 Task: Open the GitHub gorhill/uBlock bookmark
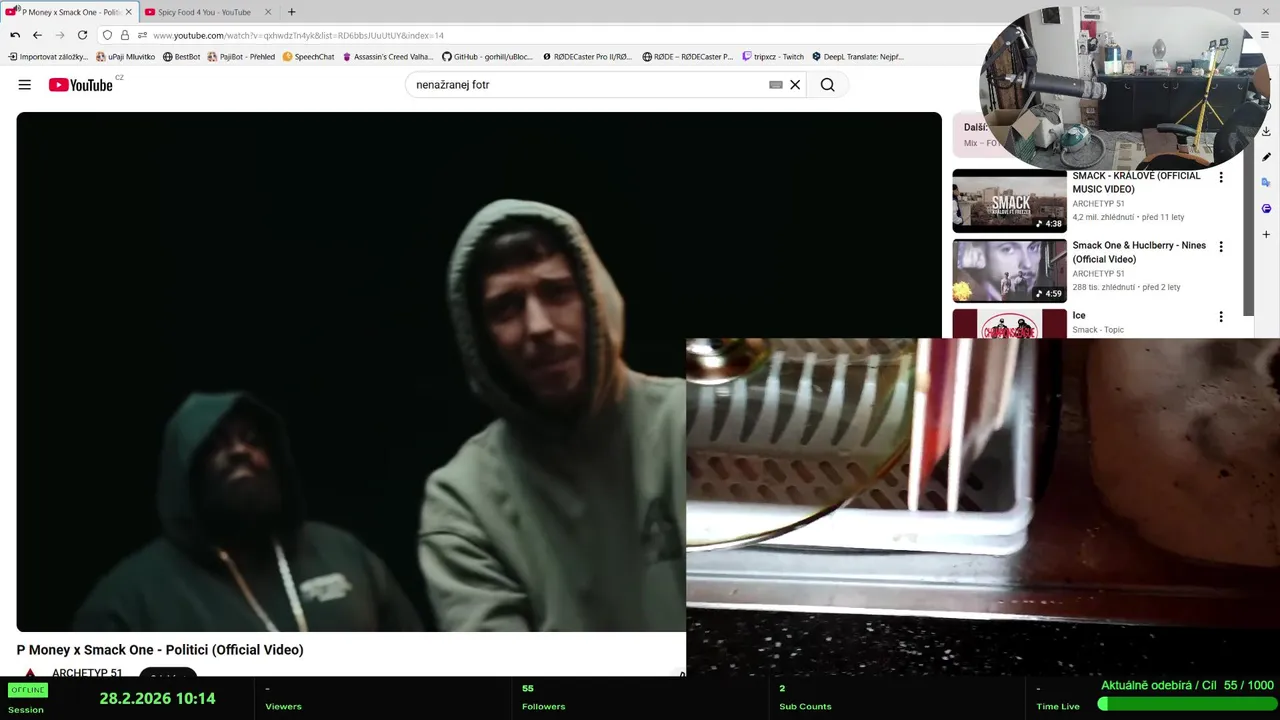point(487,57)
